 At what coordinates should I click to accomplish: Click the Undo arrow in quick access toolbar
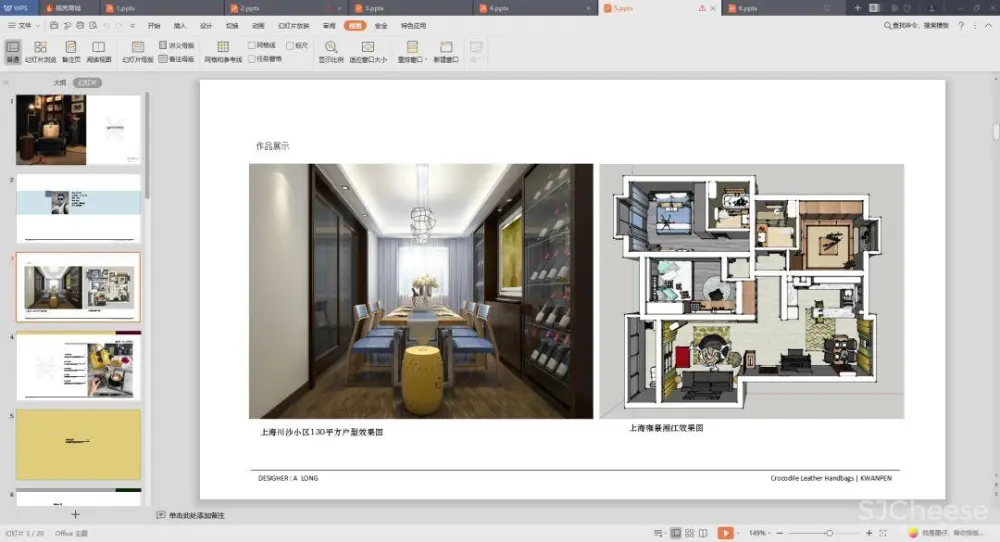tap(106, 26)
